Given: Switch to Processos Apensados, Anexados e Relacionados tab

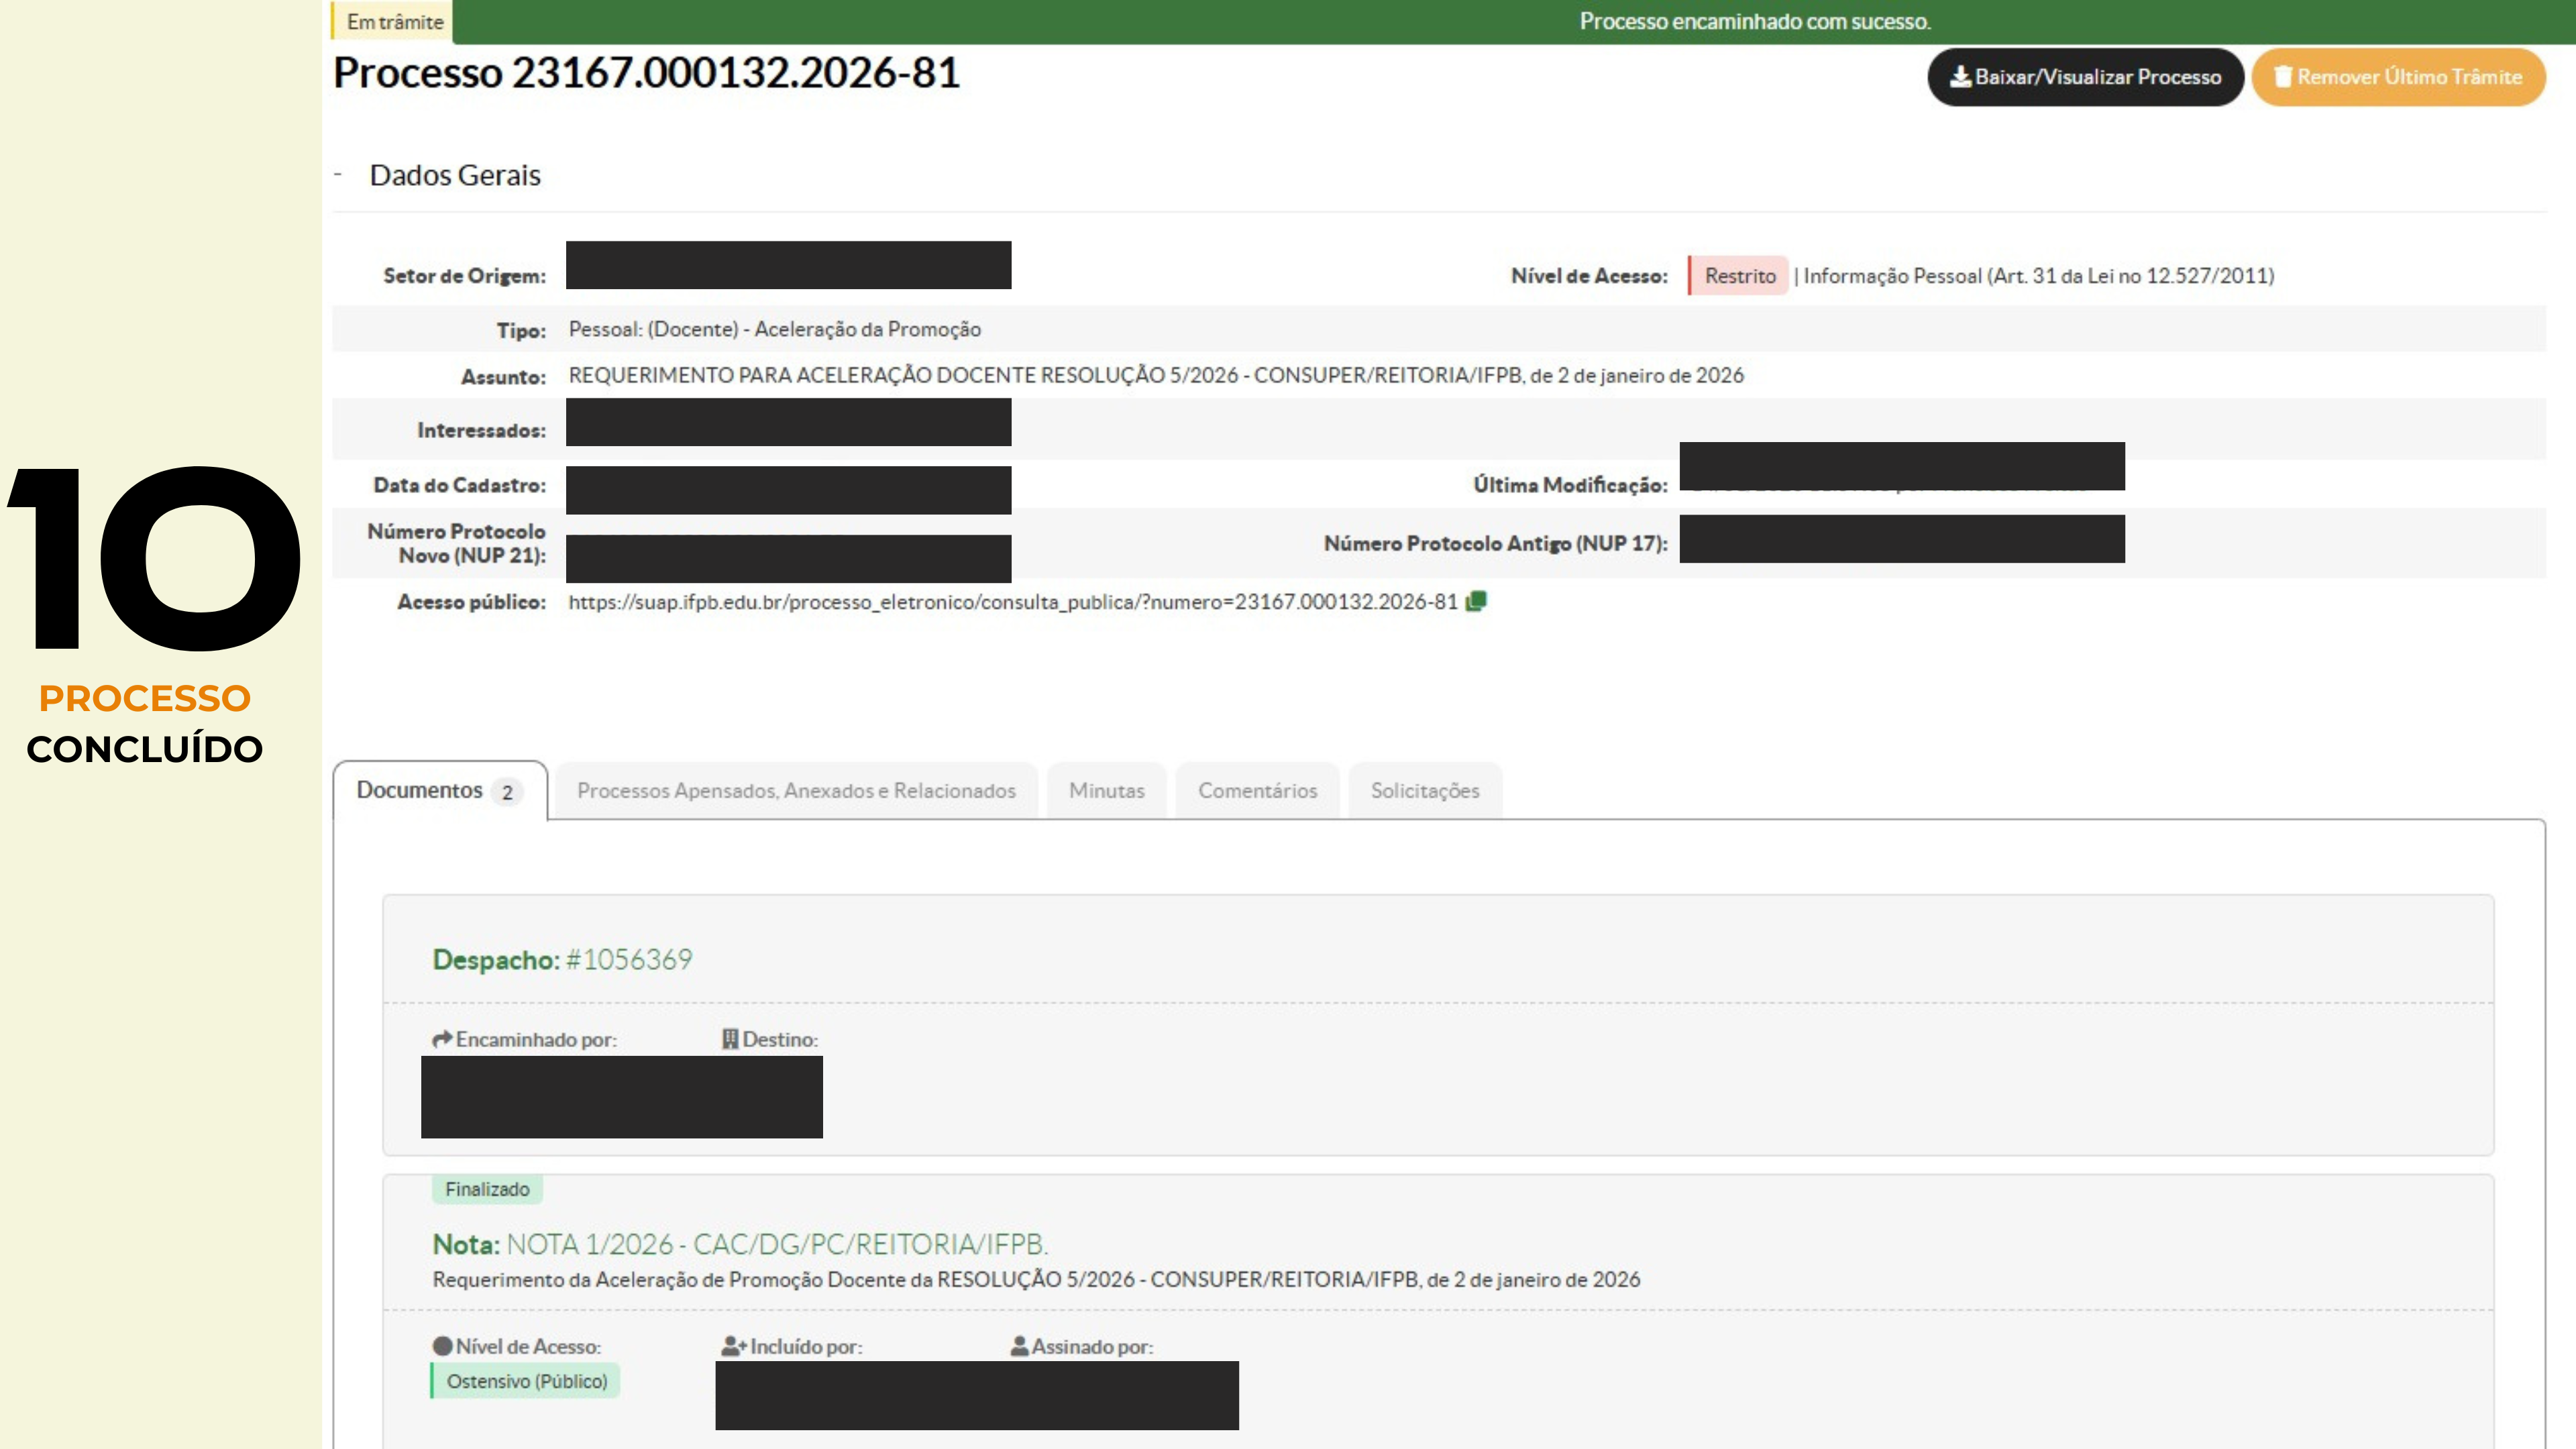Looking at the screenshot, I should [x=796, y=790].
